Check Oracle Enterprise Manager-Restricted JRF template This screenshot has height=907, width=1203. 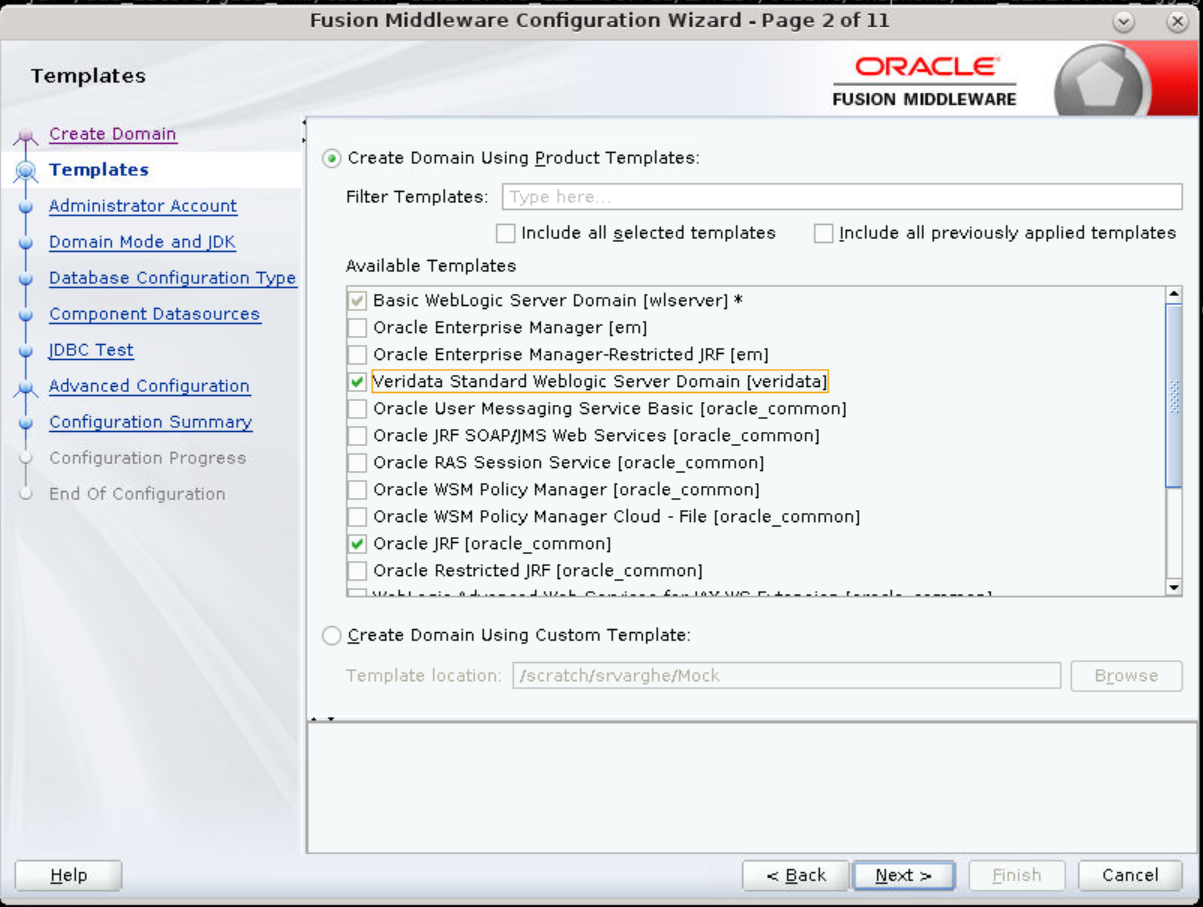tap(357, 354)
